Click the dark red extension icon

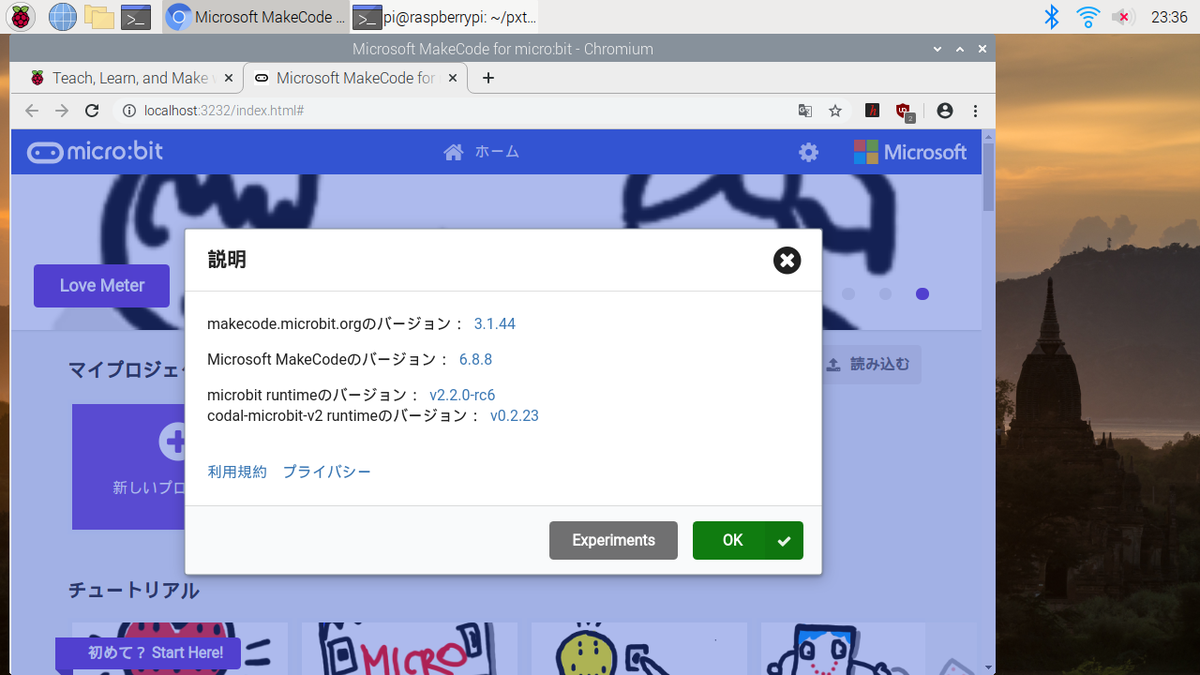pyautogui.click(x=872, y=111)
